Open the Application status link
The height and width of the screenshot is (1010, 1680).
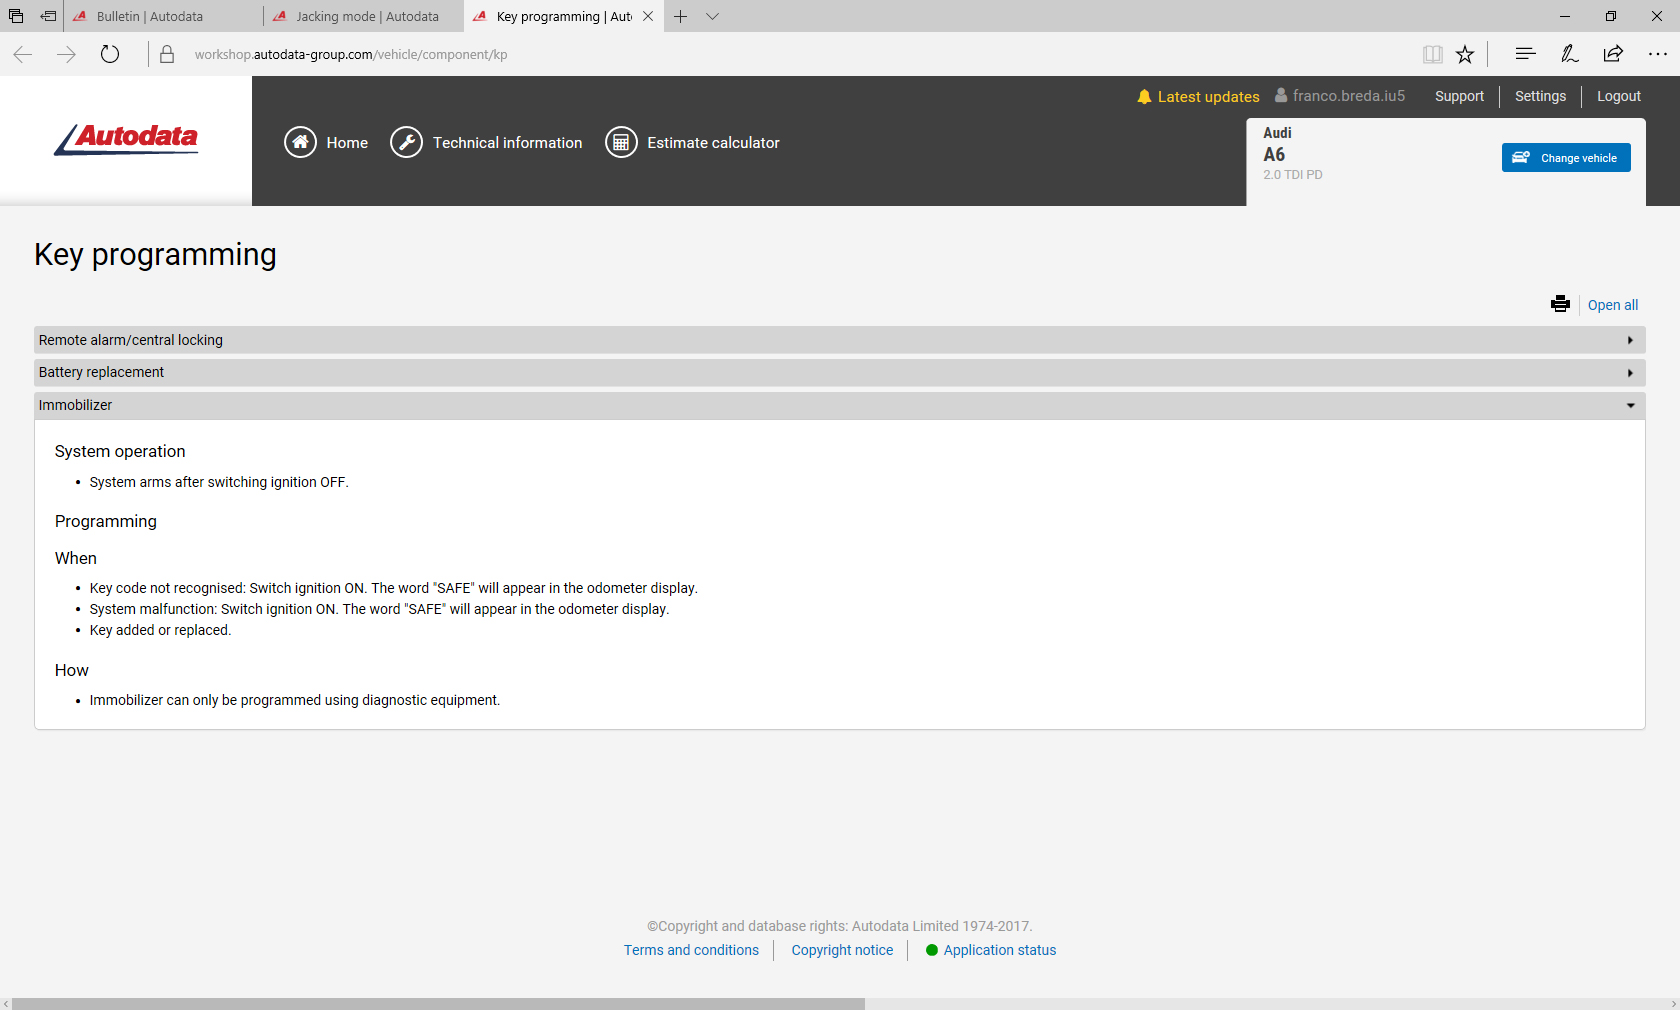coord(999,950)
